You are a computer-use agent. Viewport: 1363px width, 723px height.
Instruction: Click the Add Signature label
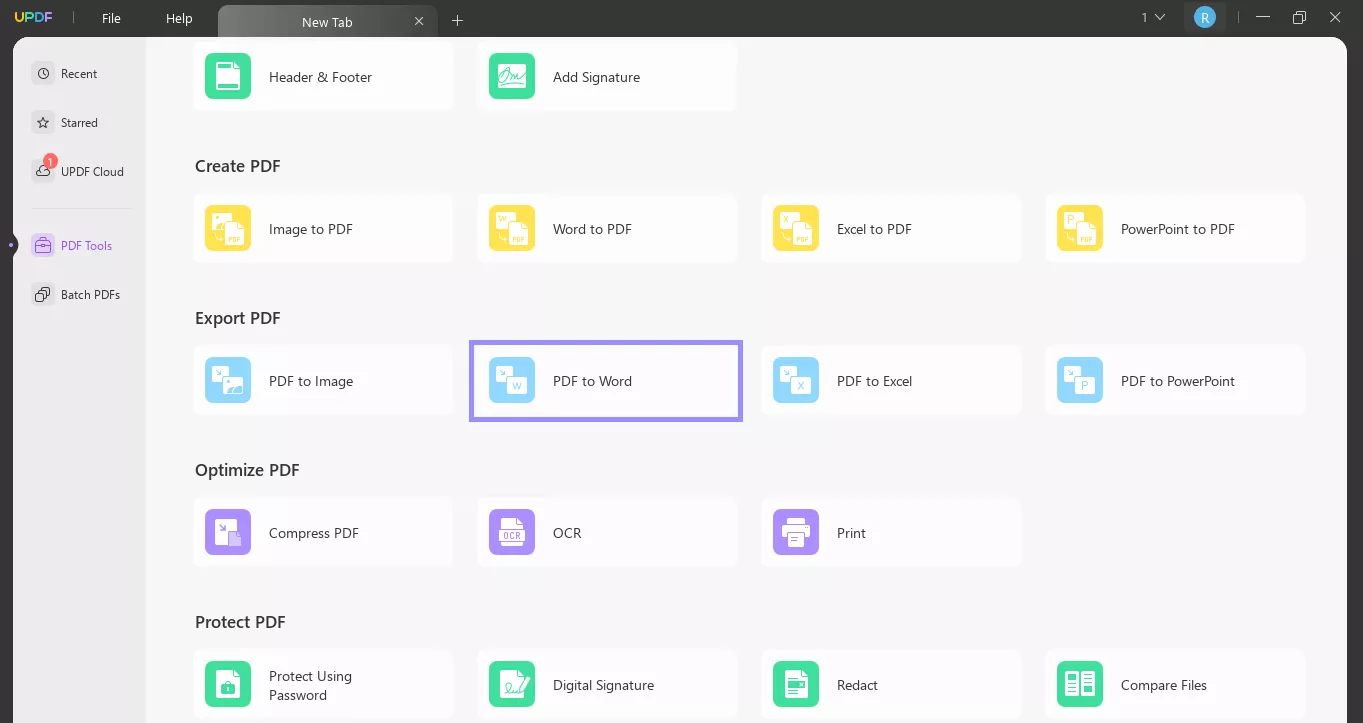(x=596, y=77)
